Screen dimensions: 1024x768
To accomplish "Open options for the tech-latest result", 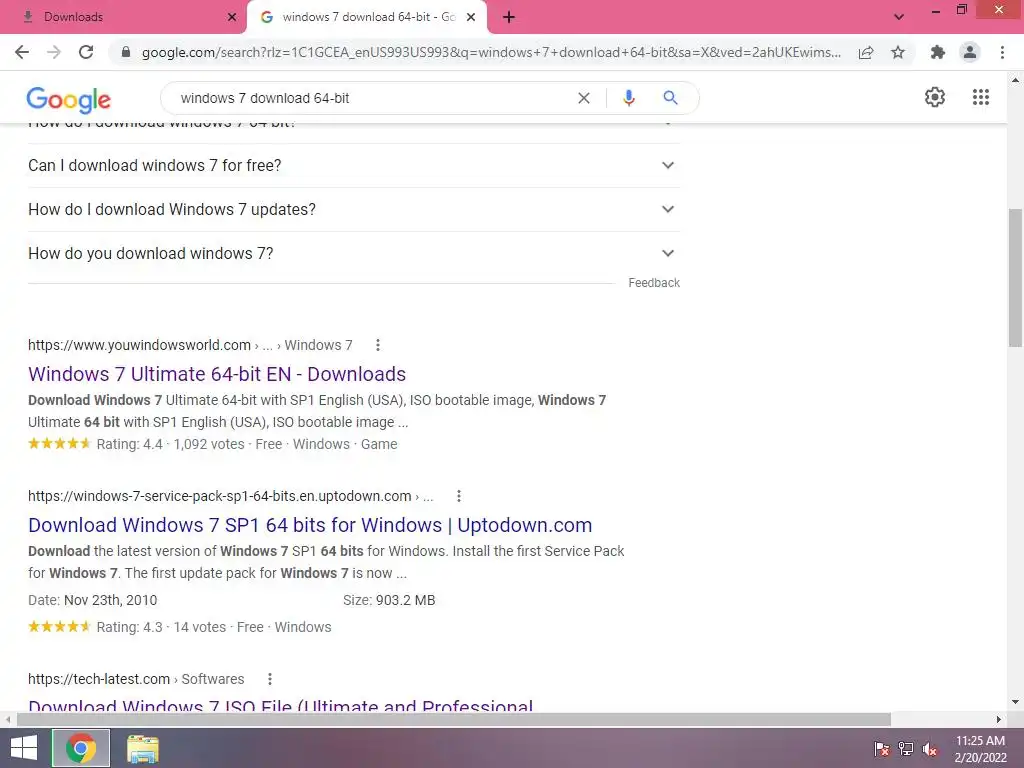I will point(270,679).
